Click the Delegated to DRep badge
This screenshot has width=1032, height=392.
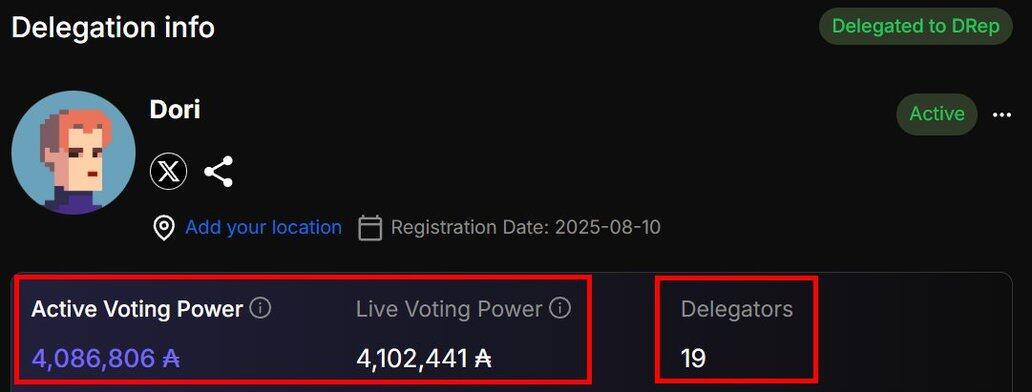(916, 26)
